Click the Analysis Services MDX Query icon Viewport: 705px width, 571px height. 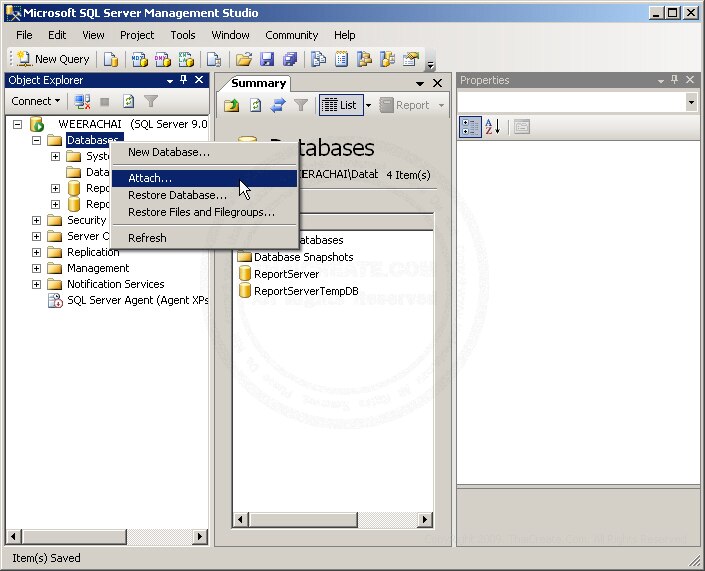[x=139, y=59]
